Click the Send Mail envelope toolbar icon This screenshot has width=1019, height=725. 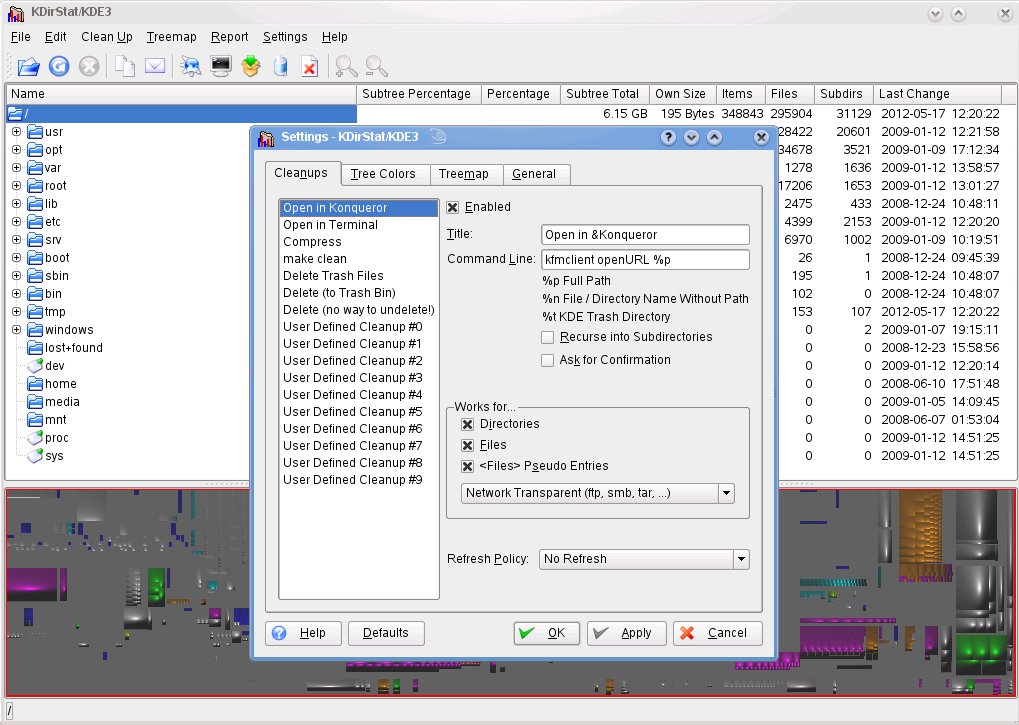[154, 67]
